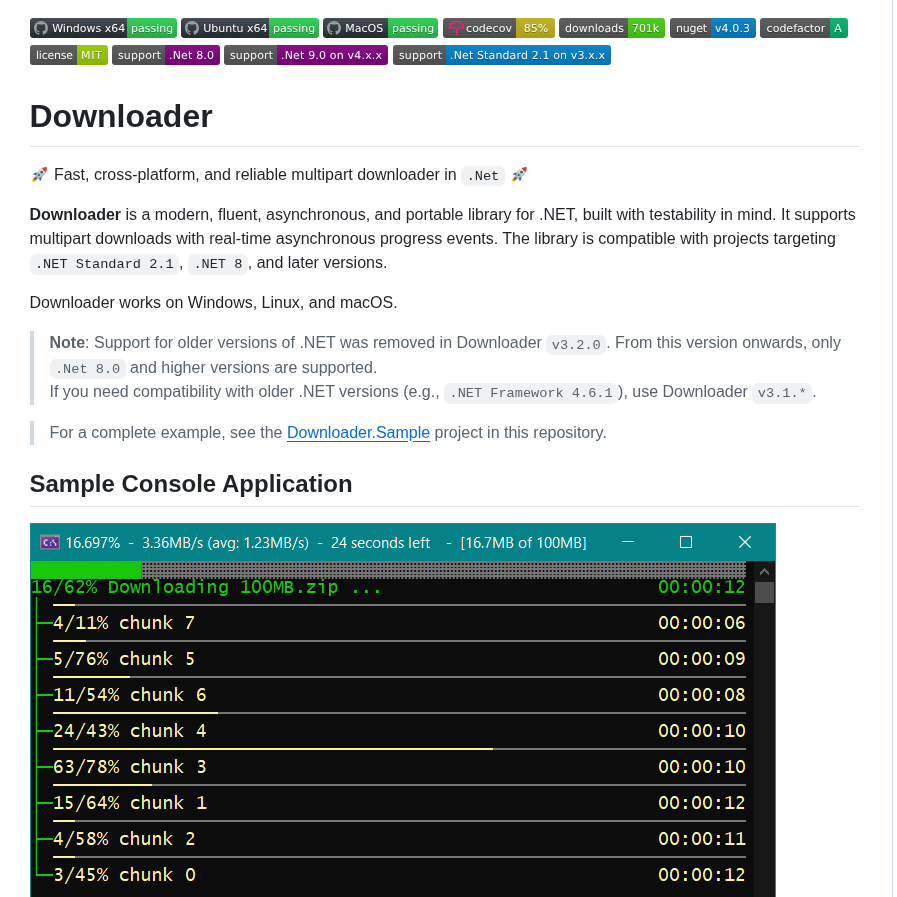Click the codefactor A rating badge
Viewport: 897px width, 897px height.
803,27
